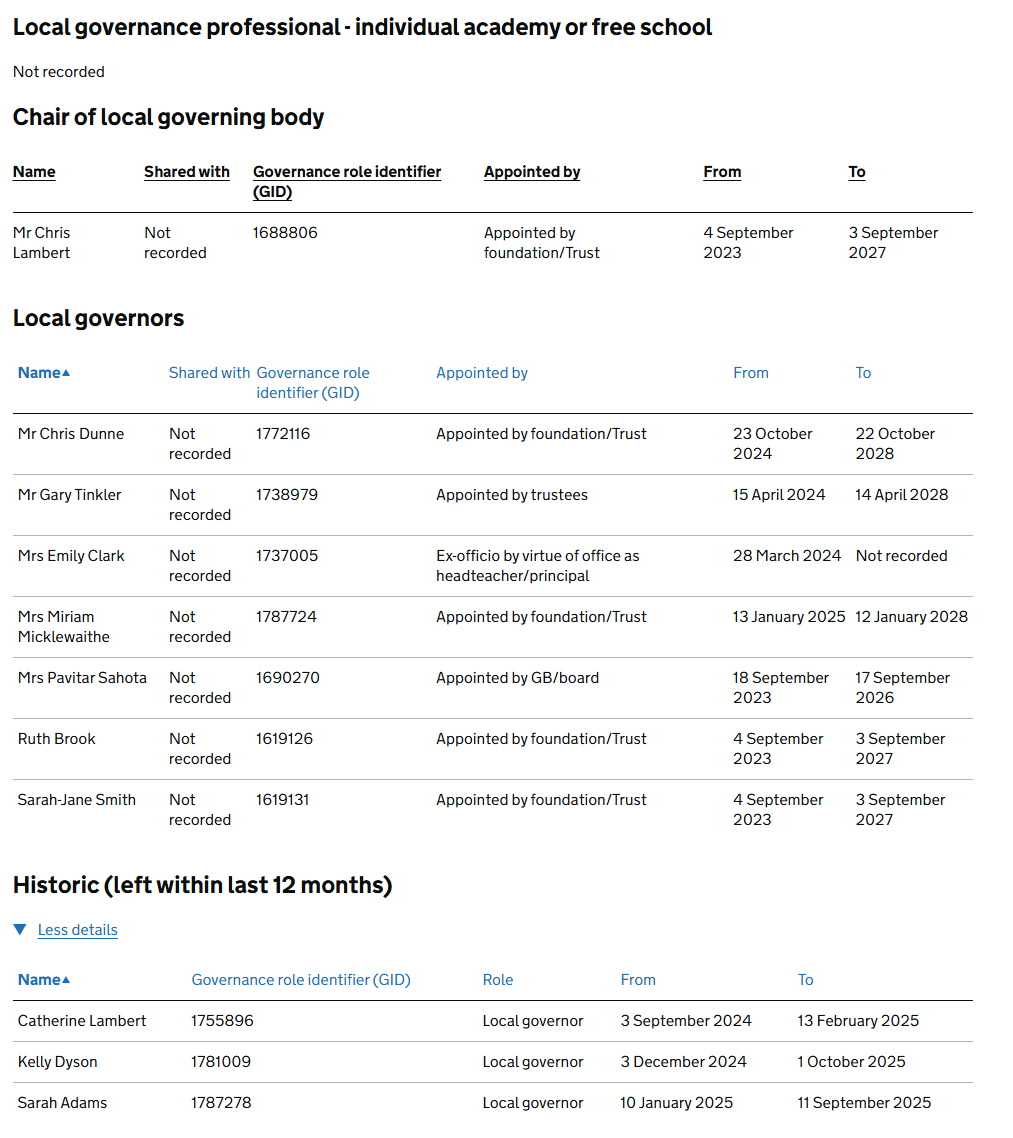
Task: Click Name header in Chair table
Action: 34,172
